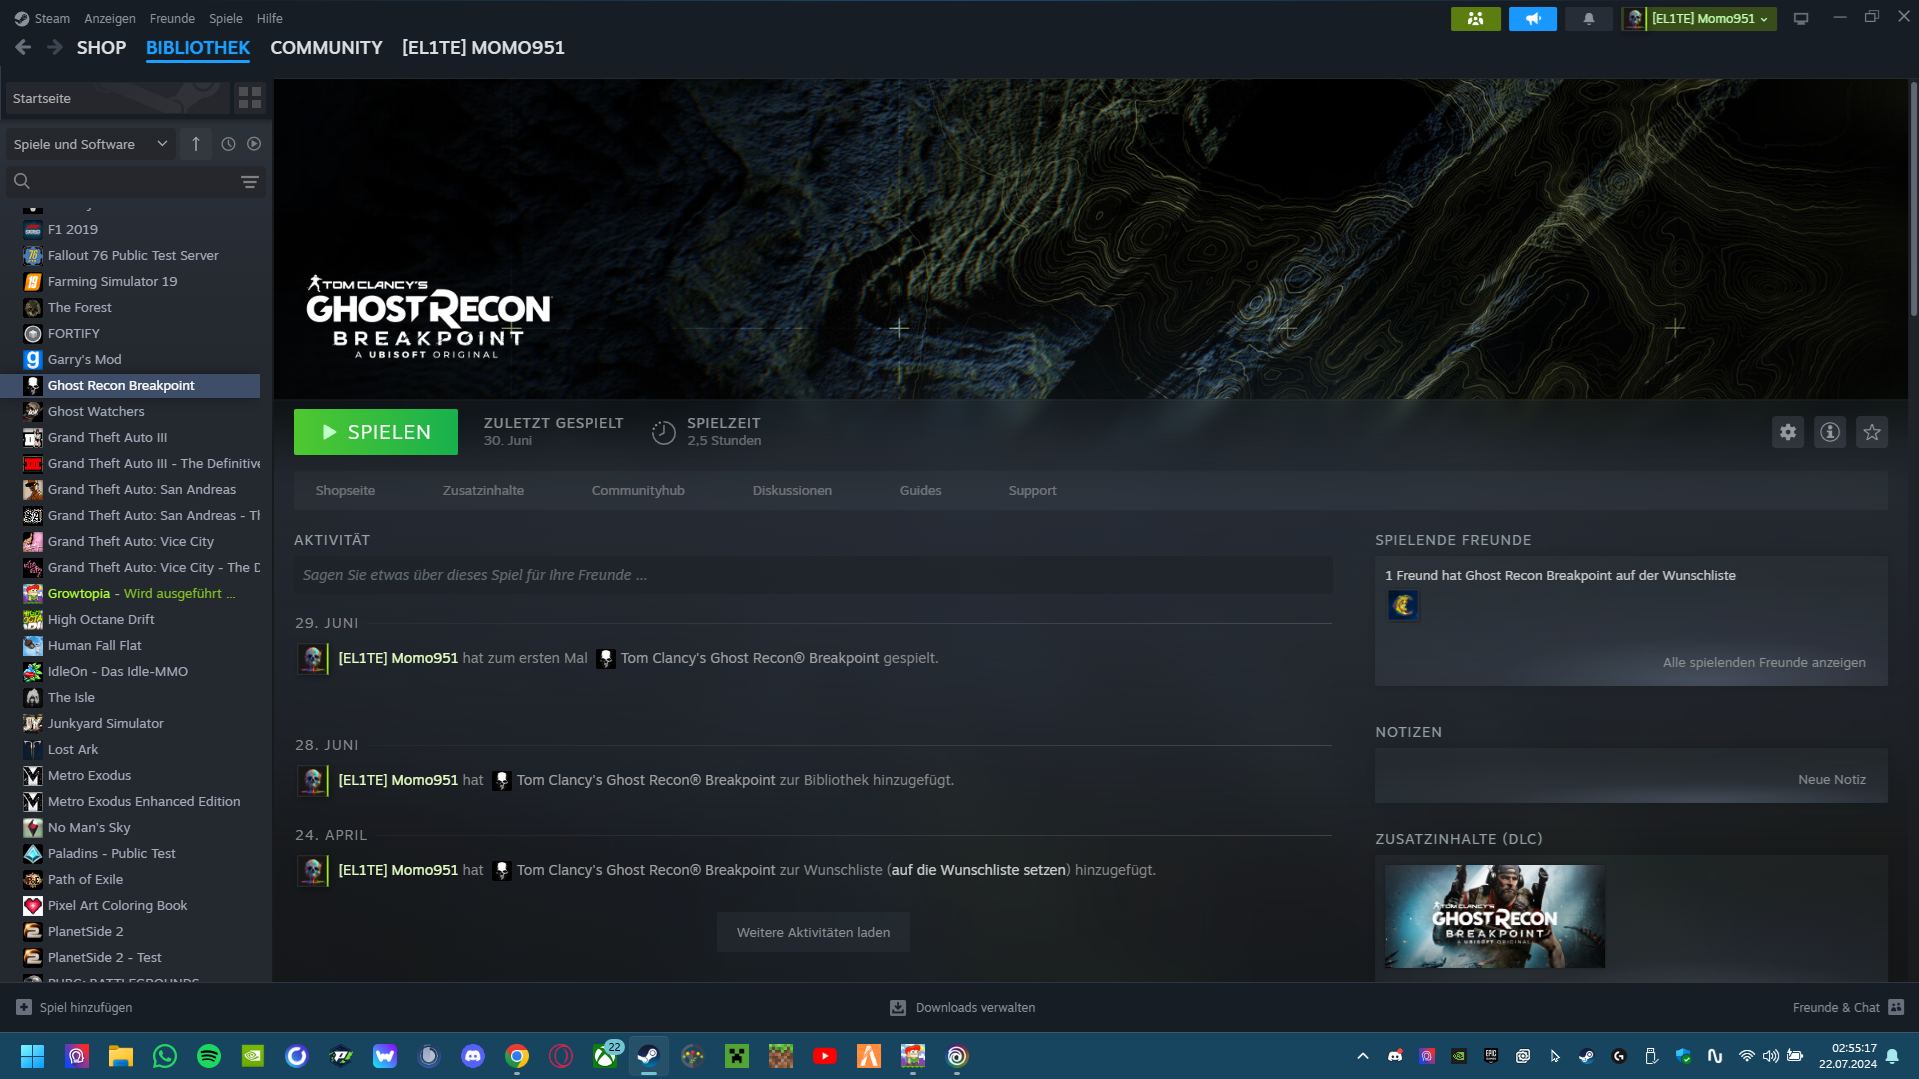Go to the COMMUNITY section
1919x1079 pixels.
[326, 47]
